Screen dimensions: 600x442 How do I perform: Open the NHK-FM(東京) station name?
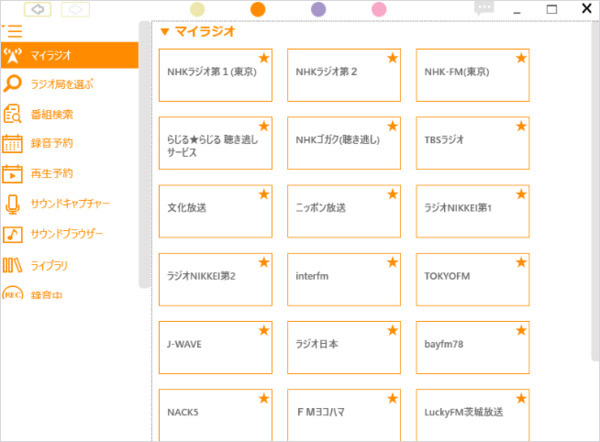point(457,72)
